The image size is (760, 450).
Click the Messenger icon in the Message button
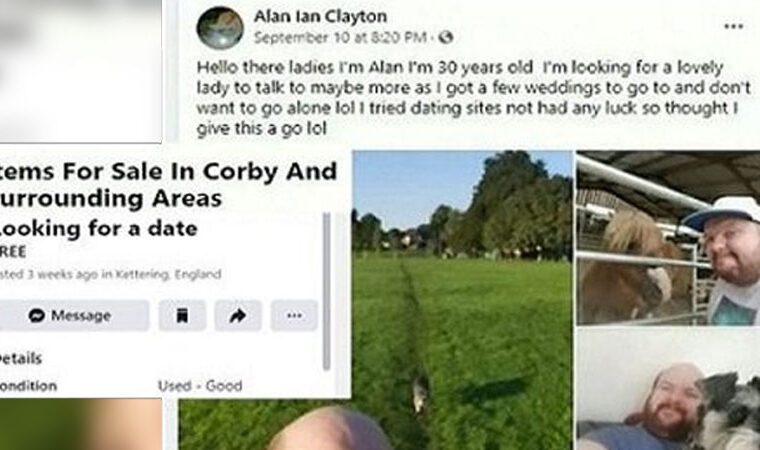[36, 316]
